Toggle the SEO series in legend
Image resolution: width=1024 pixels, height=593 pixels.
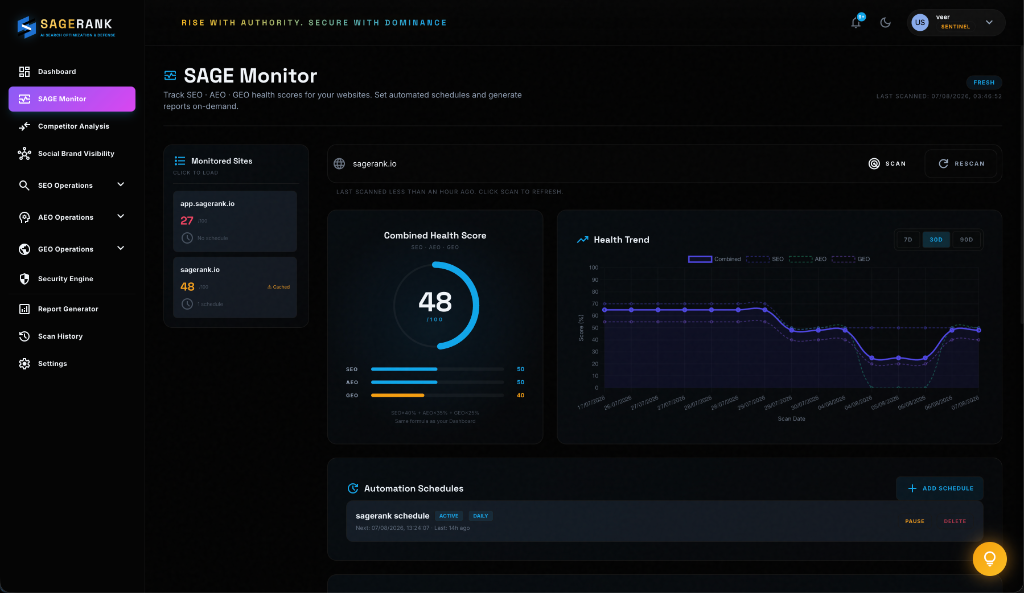pyautogui.click(x=765, y=259)
